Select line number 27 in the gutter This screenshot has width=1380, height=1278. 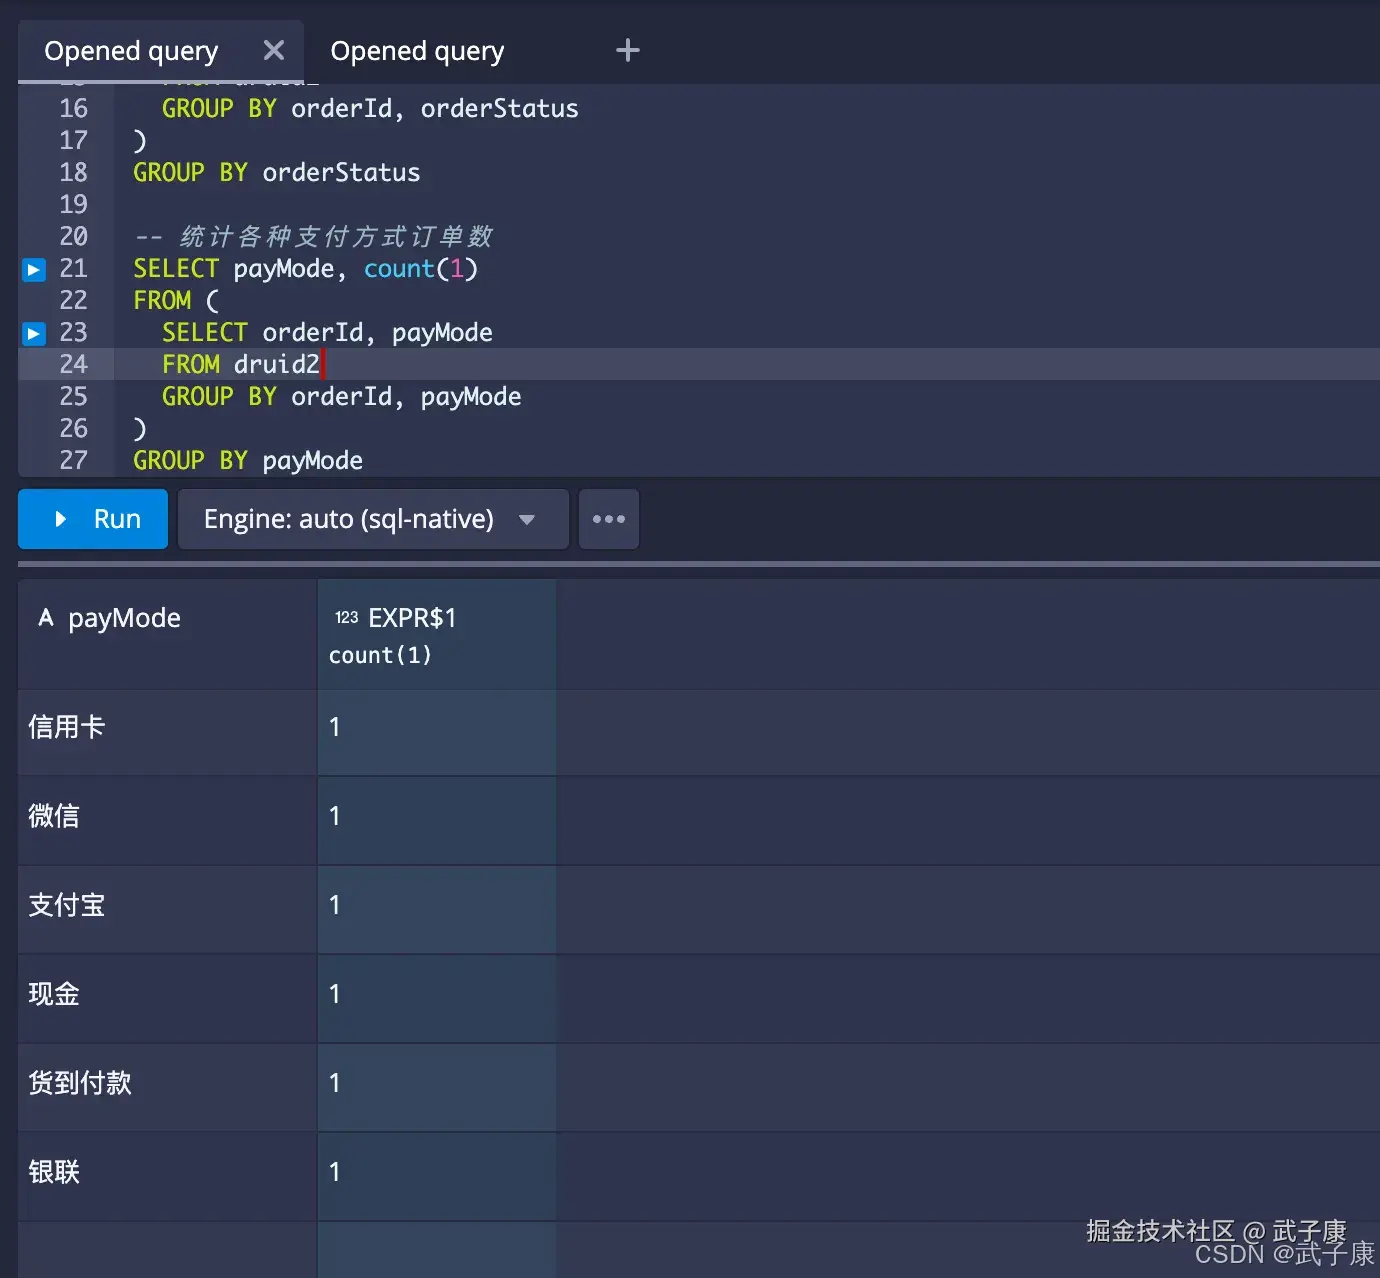74,460
